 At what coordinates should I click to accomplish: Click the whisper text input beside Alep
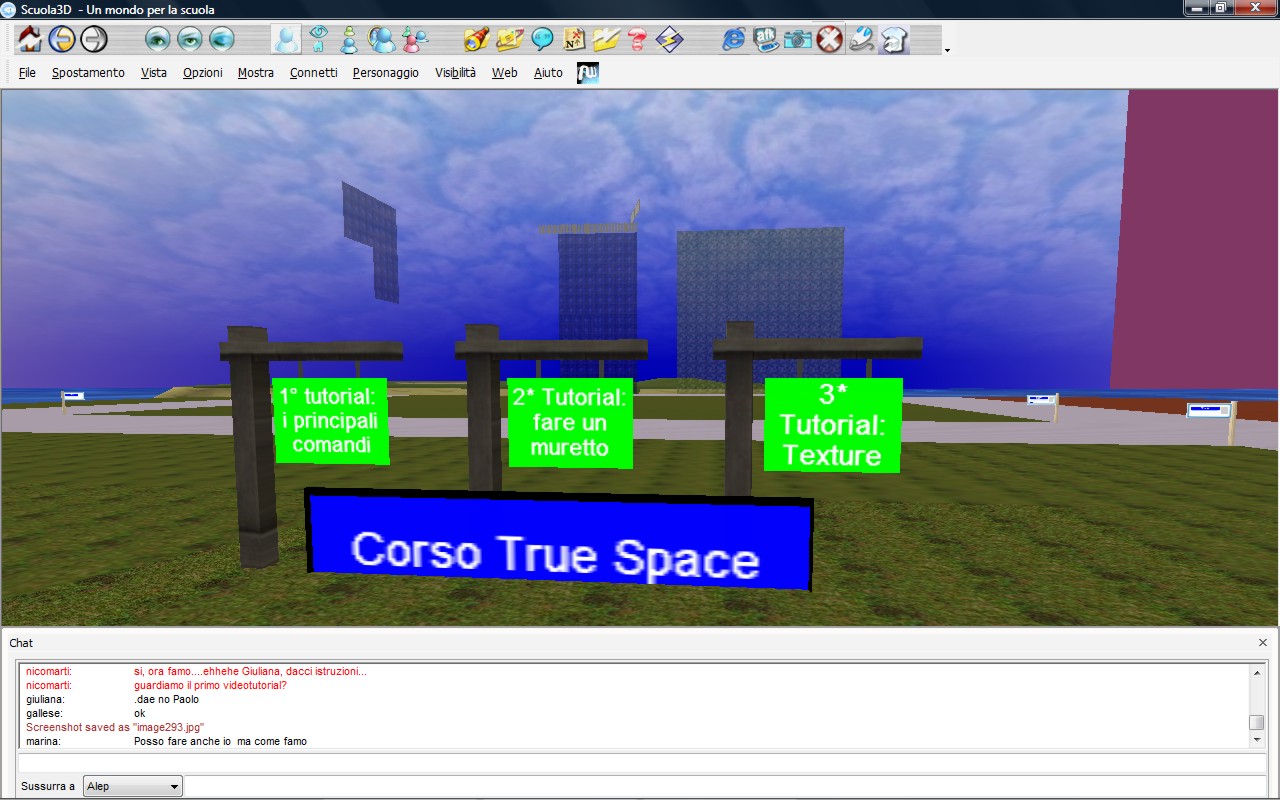[726, 786]
